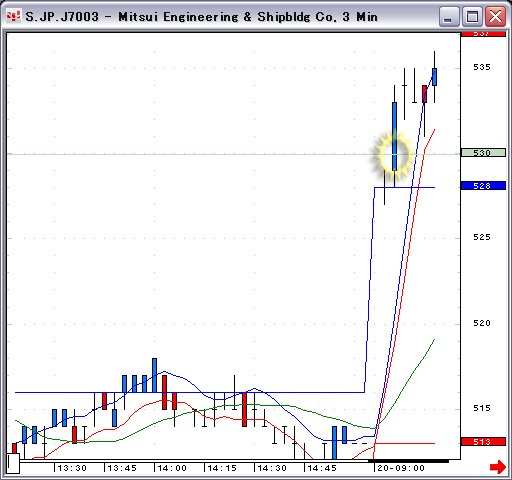Click the 525 price axis value

point(482,237)
